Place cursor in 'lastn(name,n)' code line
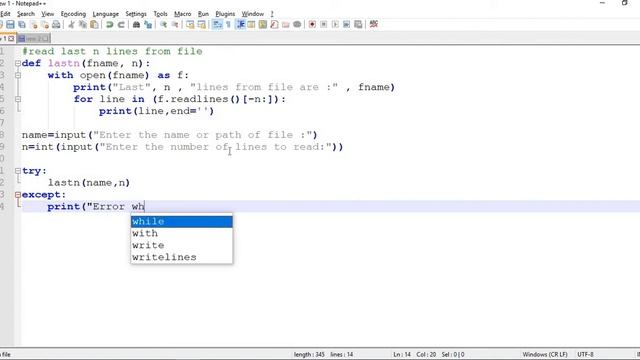Screen dimensions: 640x360 (x=89, y=183)
